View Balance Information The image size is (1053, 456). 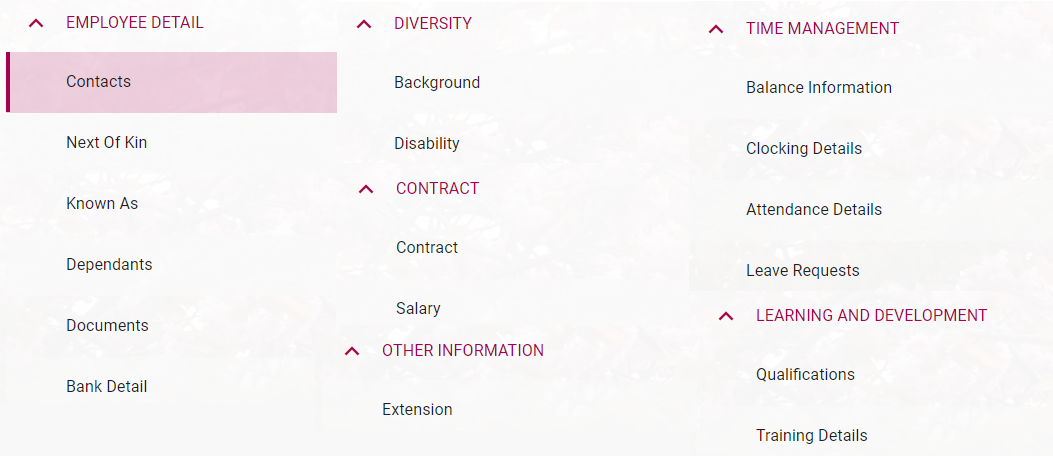tap(819, 88)
